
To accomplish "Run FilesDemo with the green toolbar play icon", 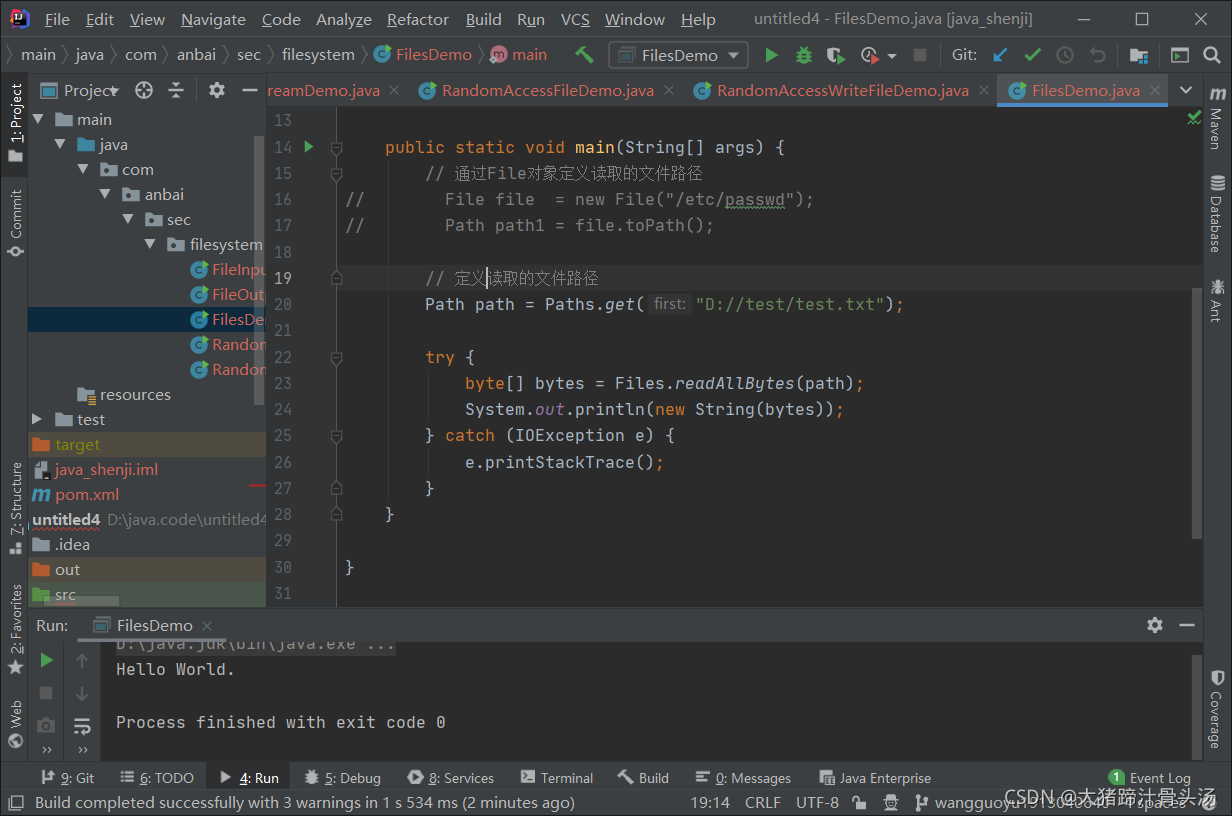I will tap(771, 55).
